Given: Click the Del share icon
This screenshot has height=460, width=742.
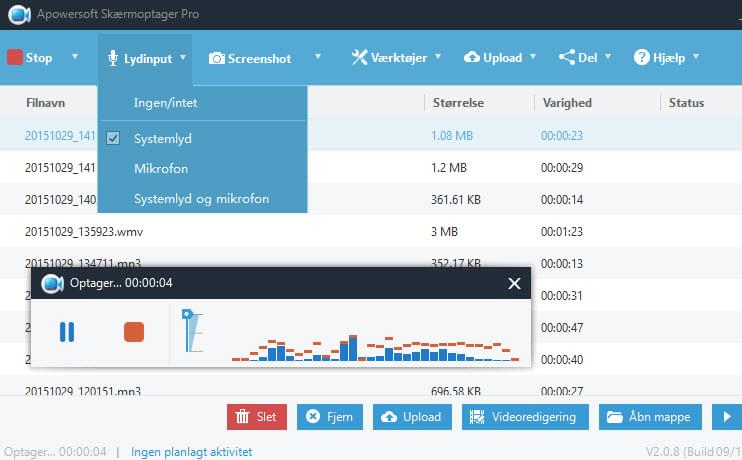Looking at the screenshot, I should point(566,58).
